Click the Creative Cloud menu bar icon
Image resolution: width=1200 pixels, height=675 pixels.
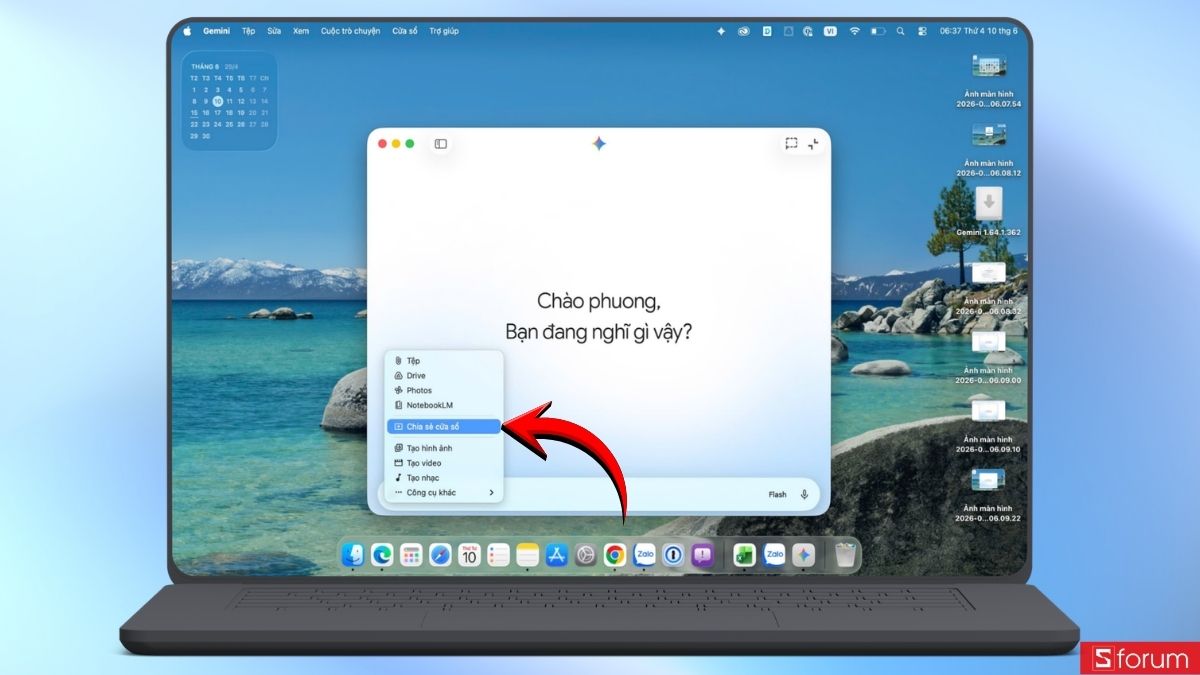click(744, 31)
